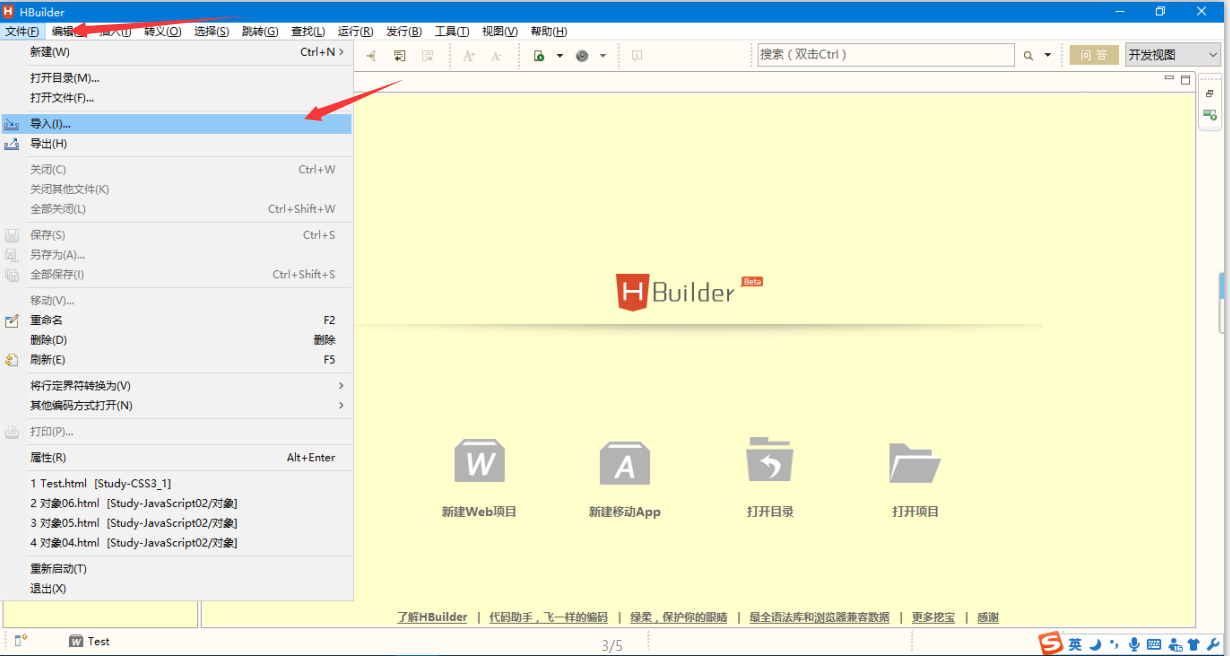Click the search magnifier icon
Screen dimensions: 1230x656
pyautogui.click(x=1028, y=56)
